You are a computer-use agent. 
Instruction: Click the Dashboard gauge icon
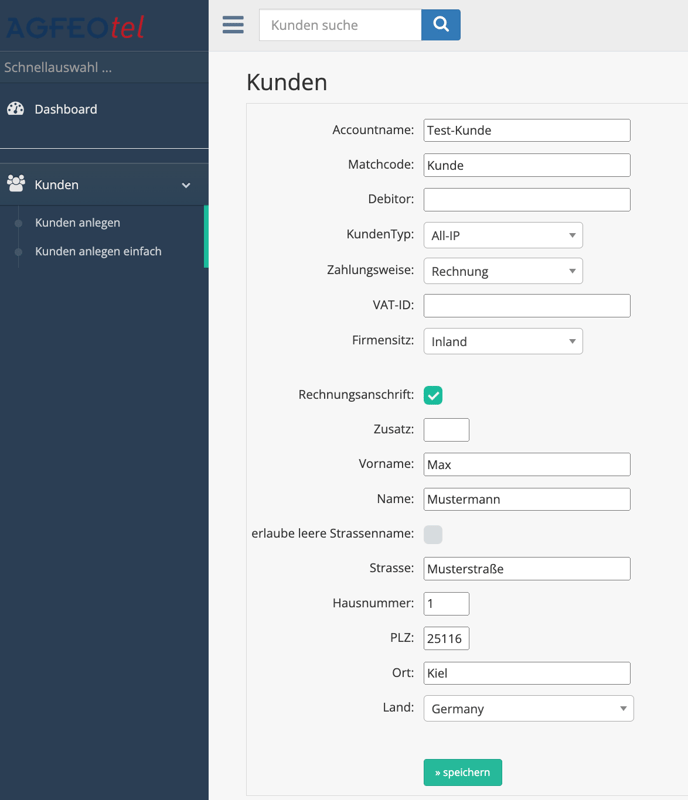16,109
